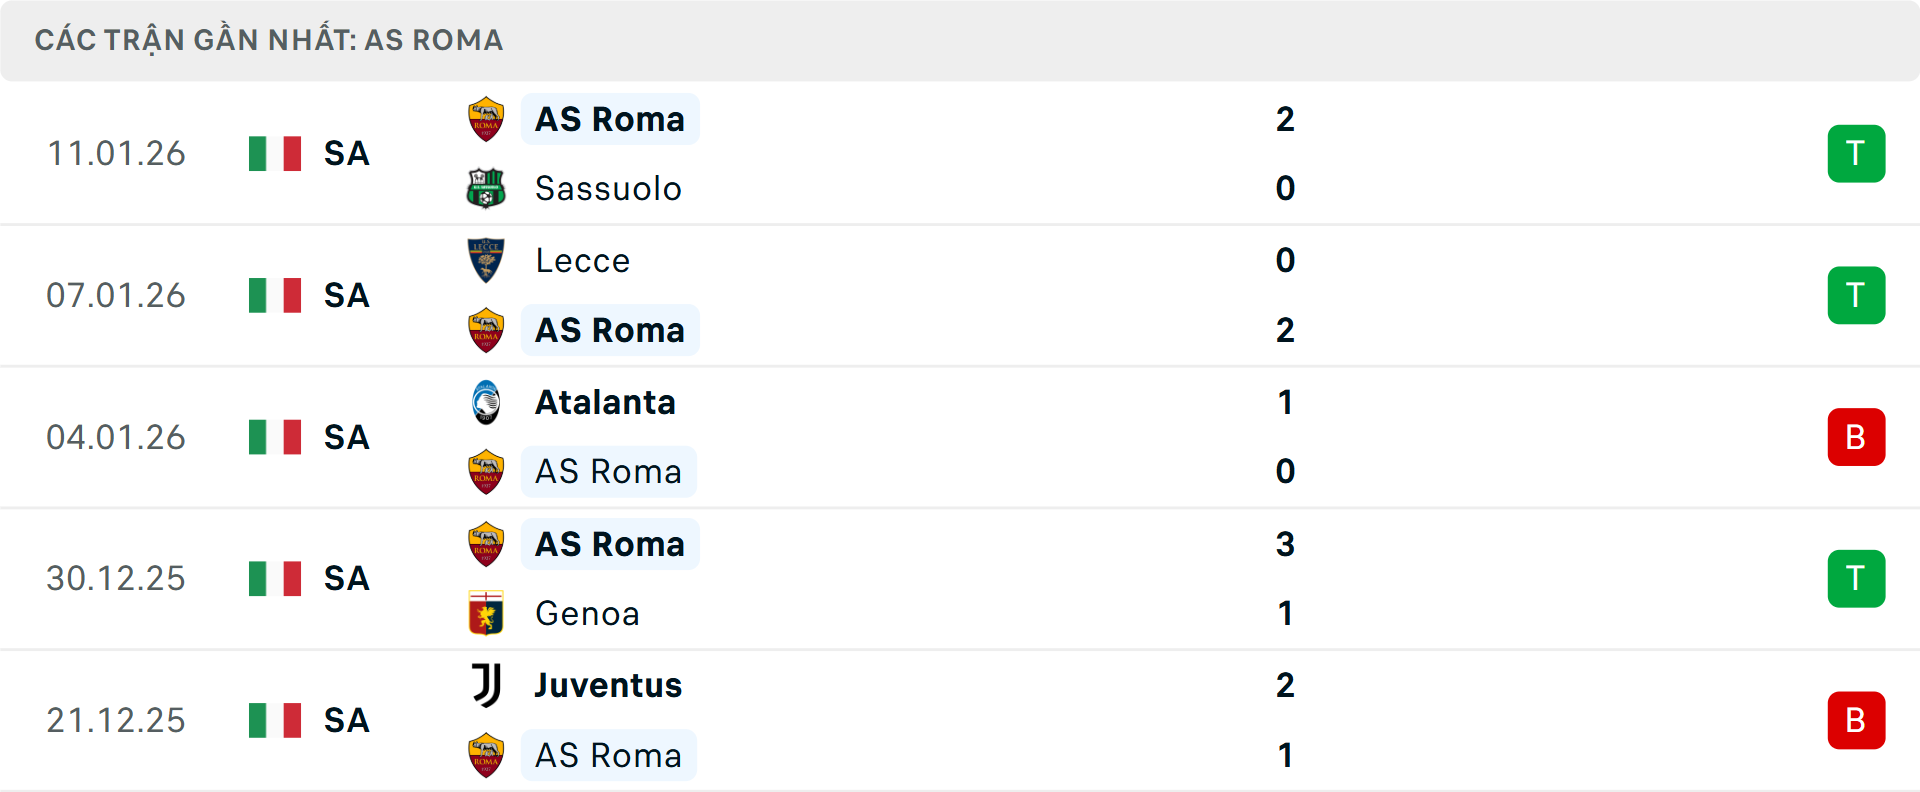
Task: Click the Italy flag next to 11.01.26
Action: pyautogui.click(x=275, y=153)
